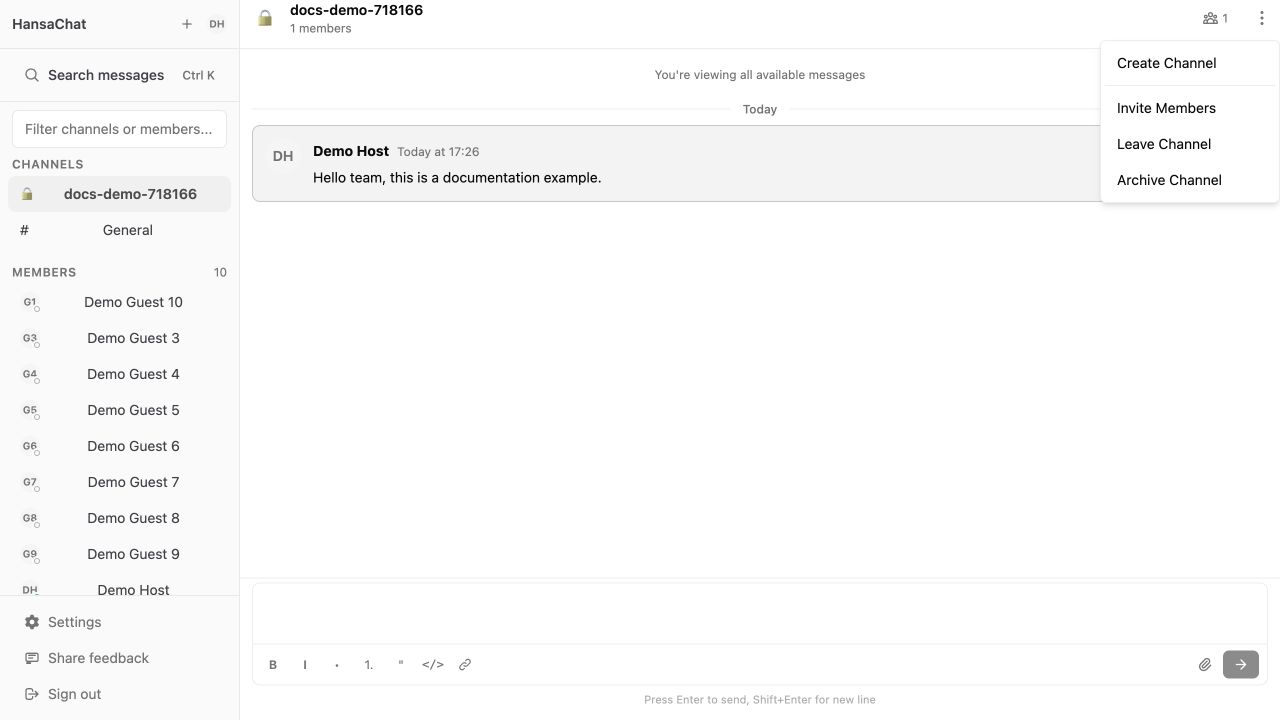Click the G5 avatar for Demo Guest 5
The height and width of the screenshot is (720, 1280).
click(x=30, y=410)
